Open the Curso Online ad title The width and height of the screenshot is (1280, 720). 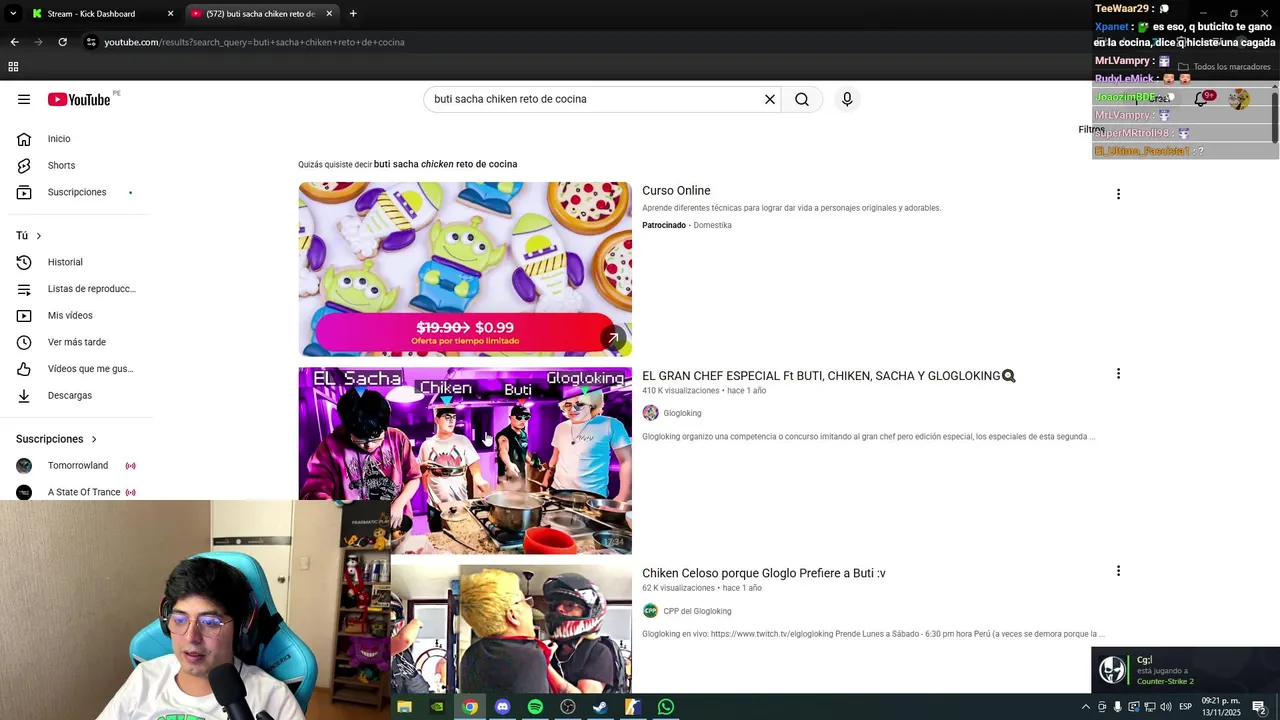pos(676,191)
